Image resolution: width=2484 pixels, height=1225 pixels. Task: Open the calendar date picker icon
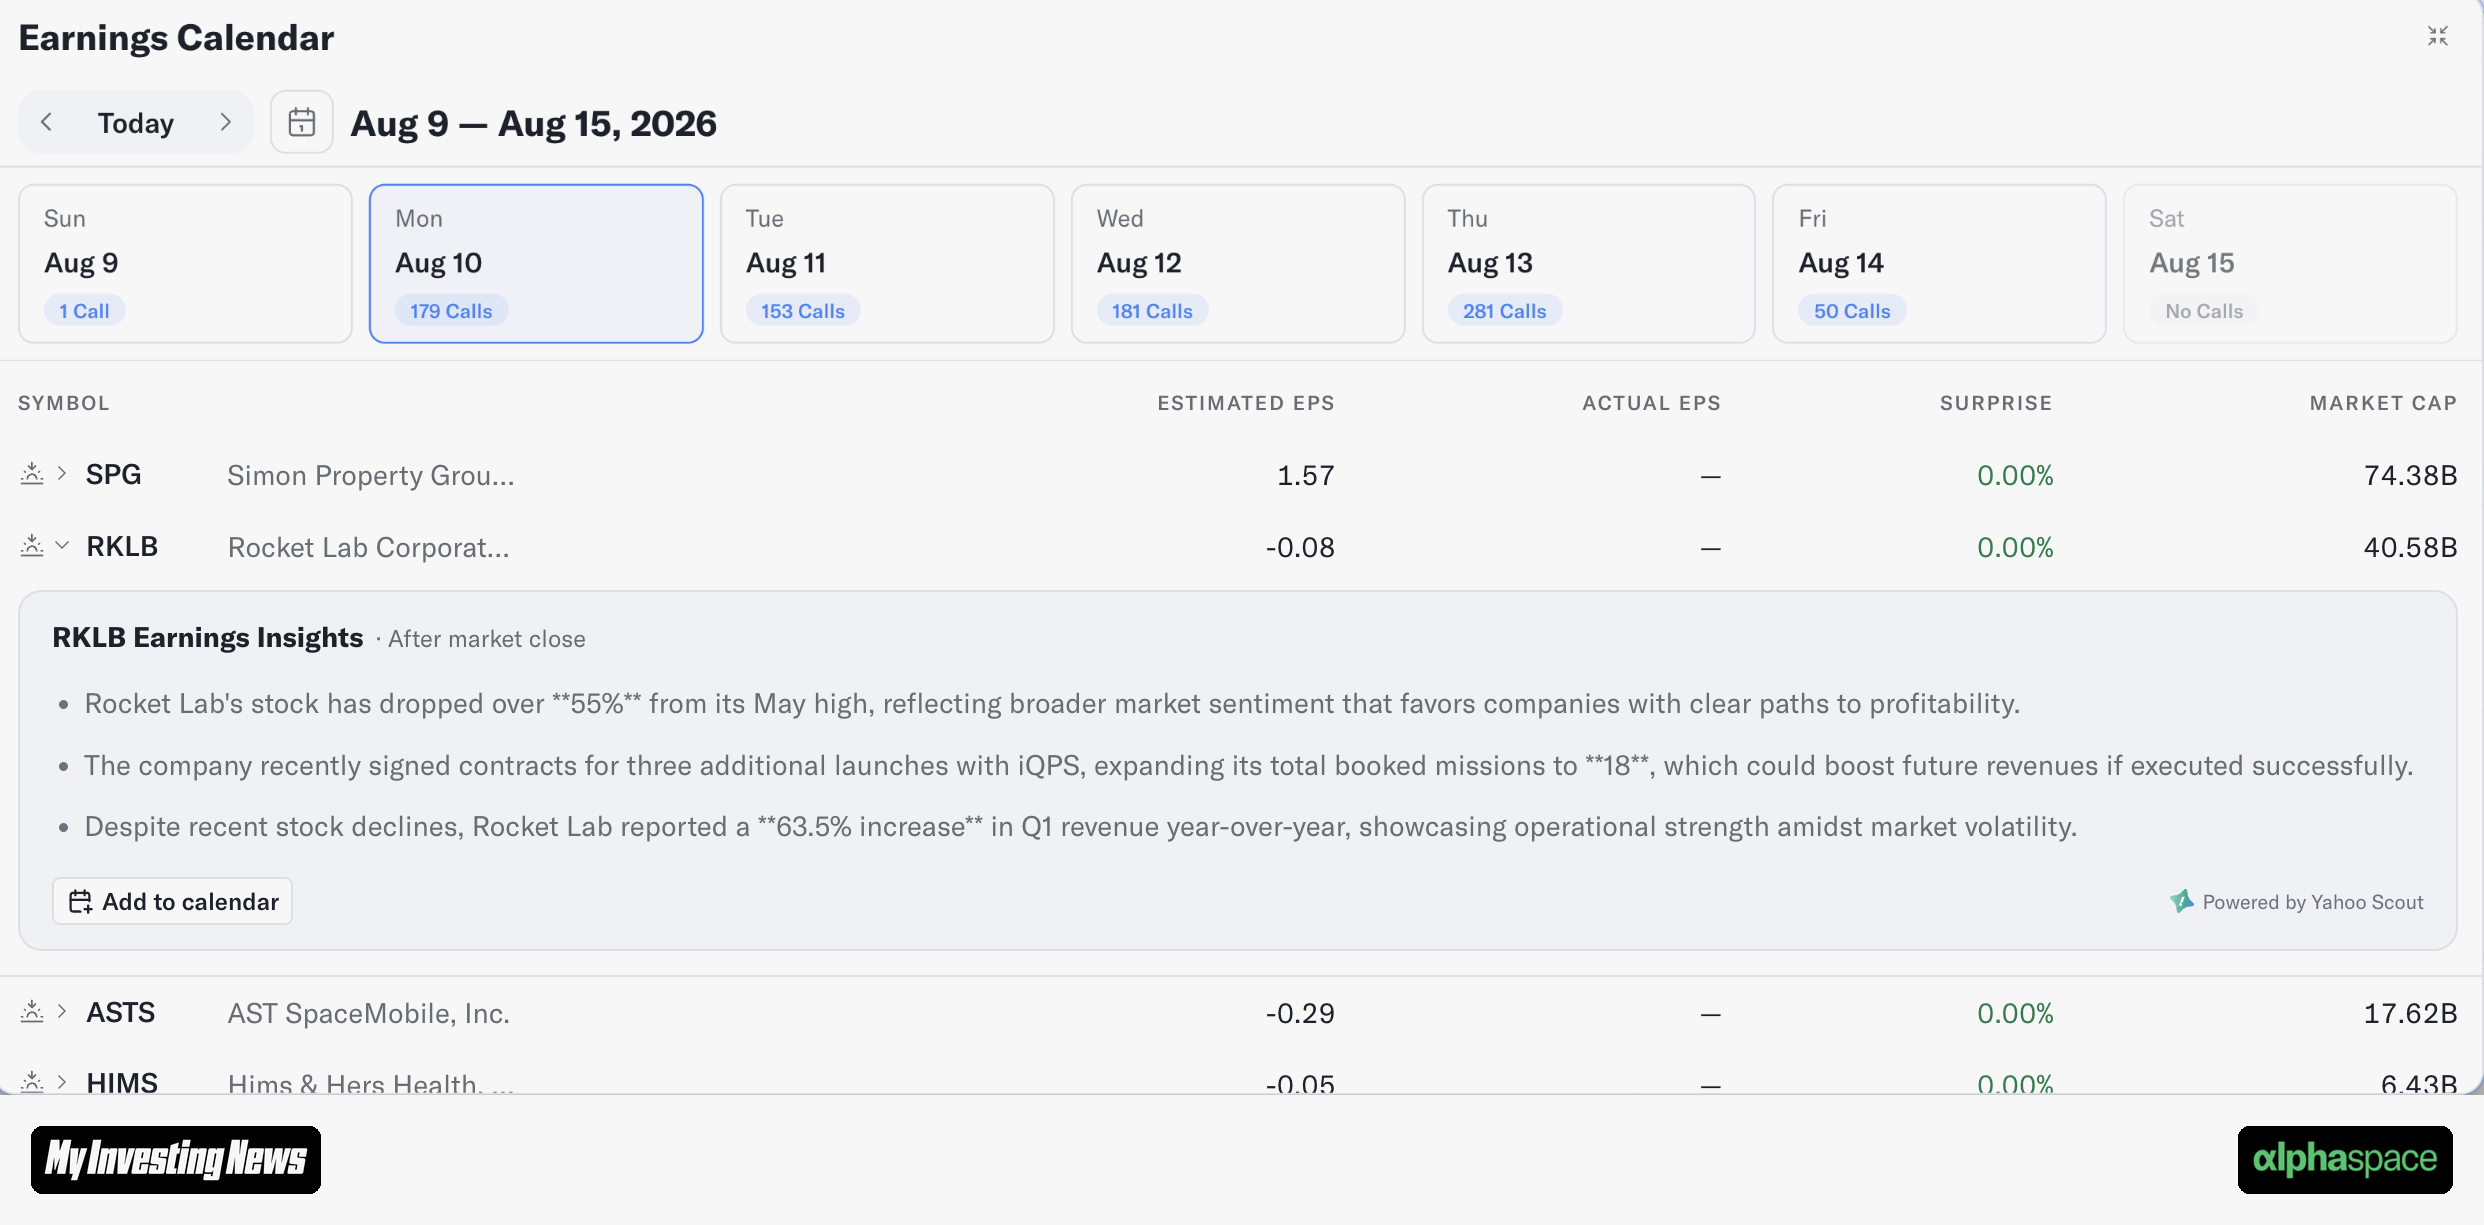pyautogui.click(x=302, y=122)
